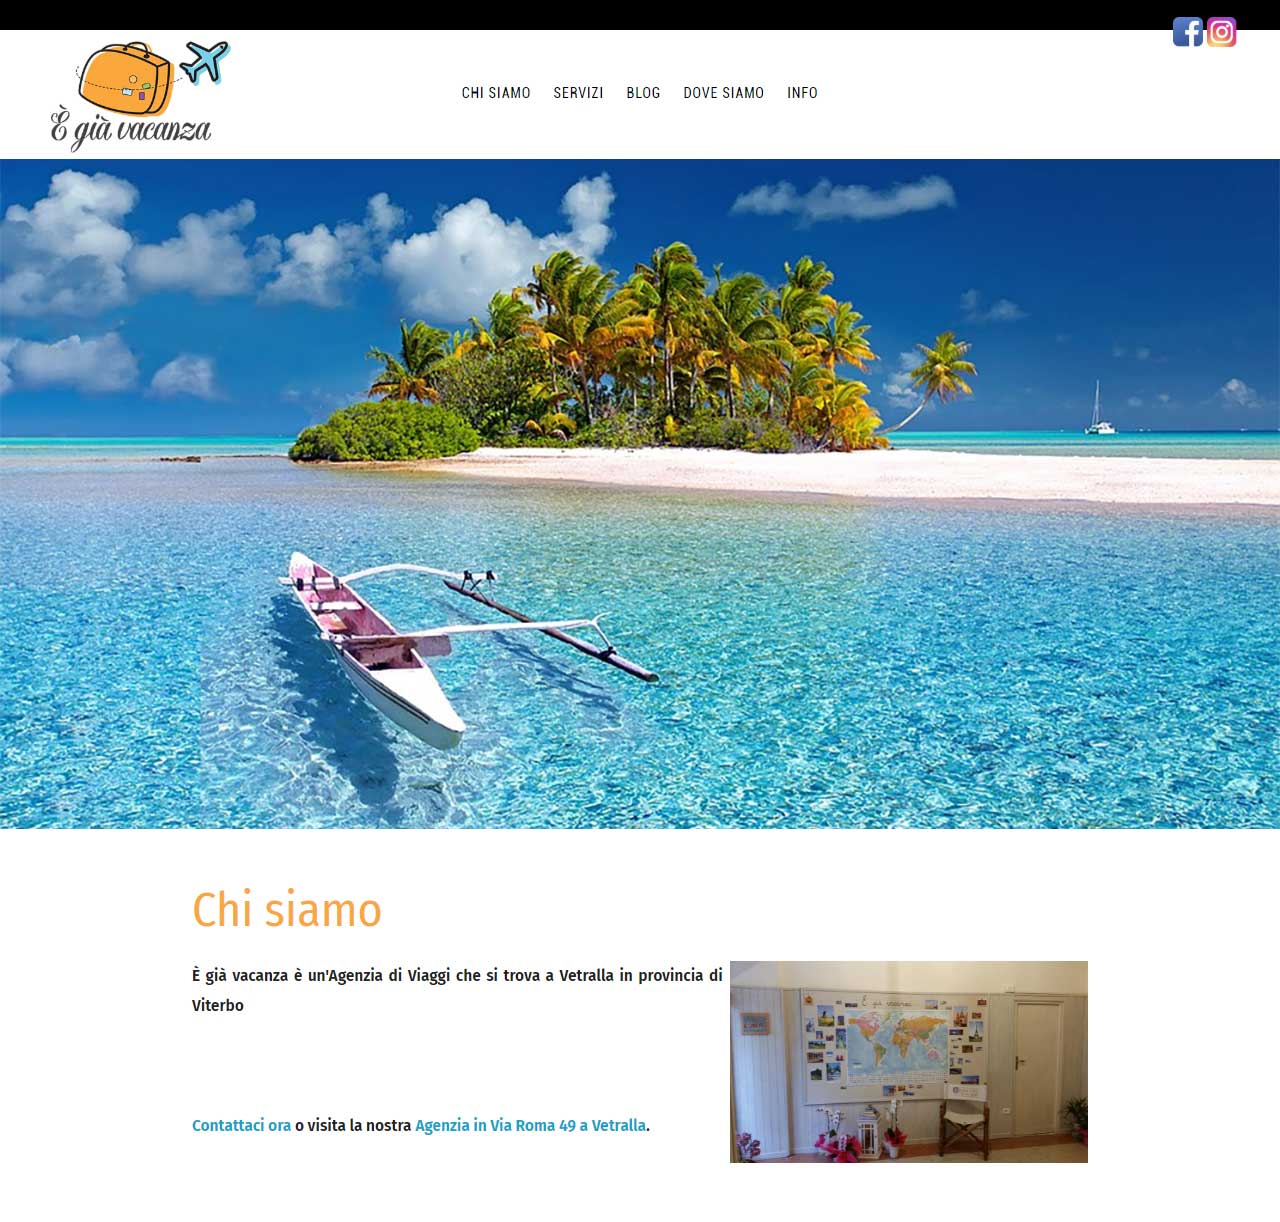Click the blue airplane in the logo

coord(205,62)
